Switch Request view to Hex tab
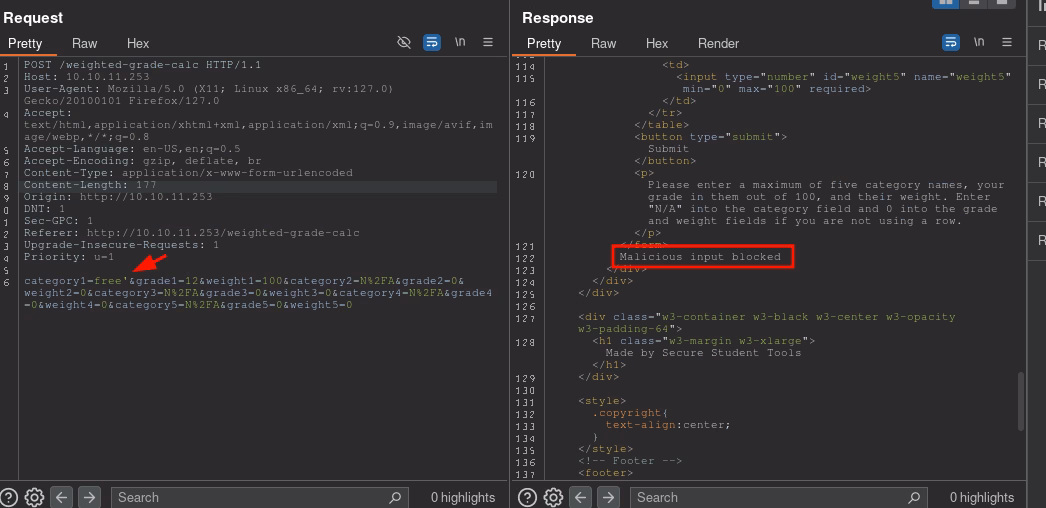 click(x=138, y=43)
